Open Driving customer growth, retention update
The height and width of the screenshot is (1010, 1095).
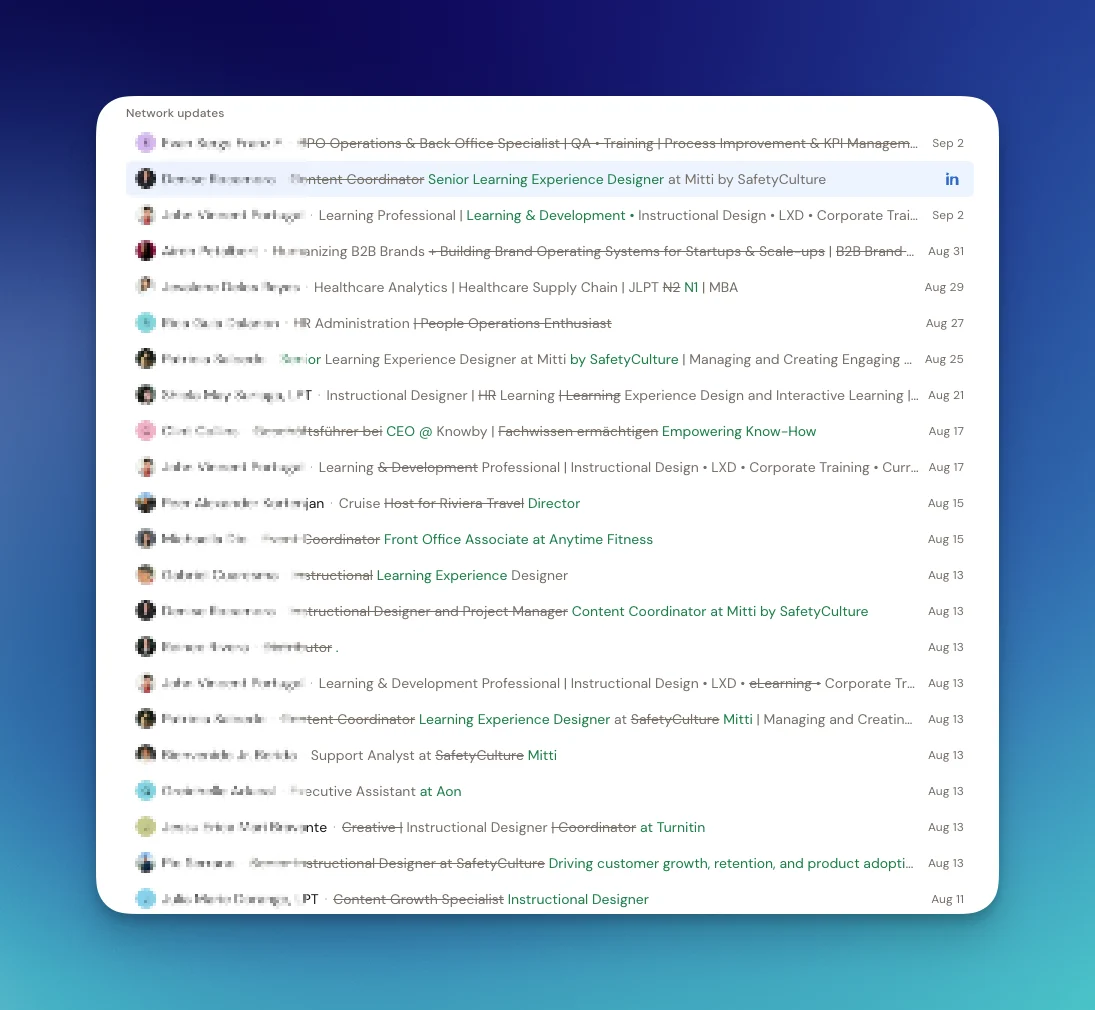(550, 863)
